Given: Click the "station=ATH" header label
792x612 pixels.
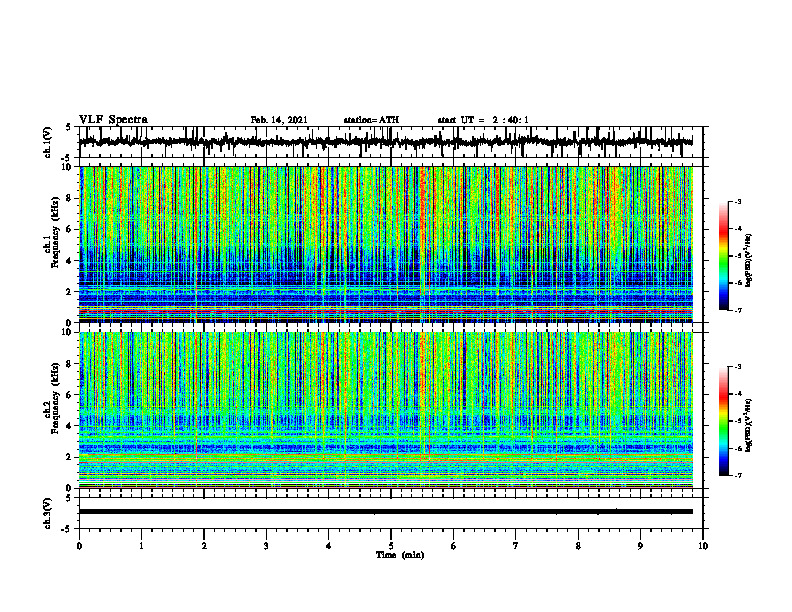Looking at the screenshot, I should (x=371, y=120).
